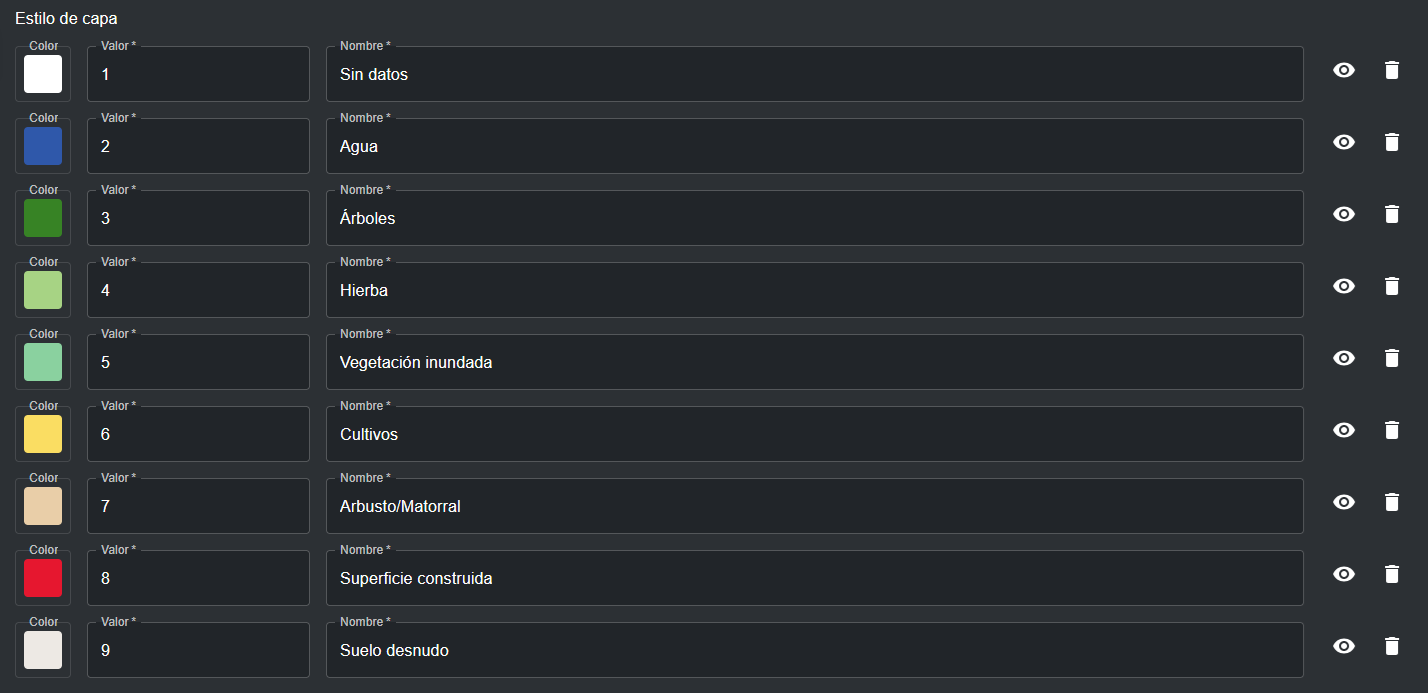The image size is (1428, 693).
Task: Delete the Hierba row
Action: click(1391, 286)
